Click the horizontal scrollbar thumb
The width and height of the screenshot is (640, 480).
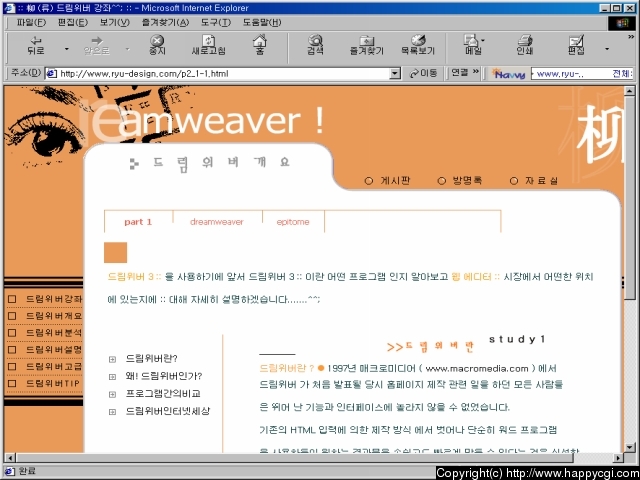pyautogui.click(x=294, y=458)
